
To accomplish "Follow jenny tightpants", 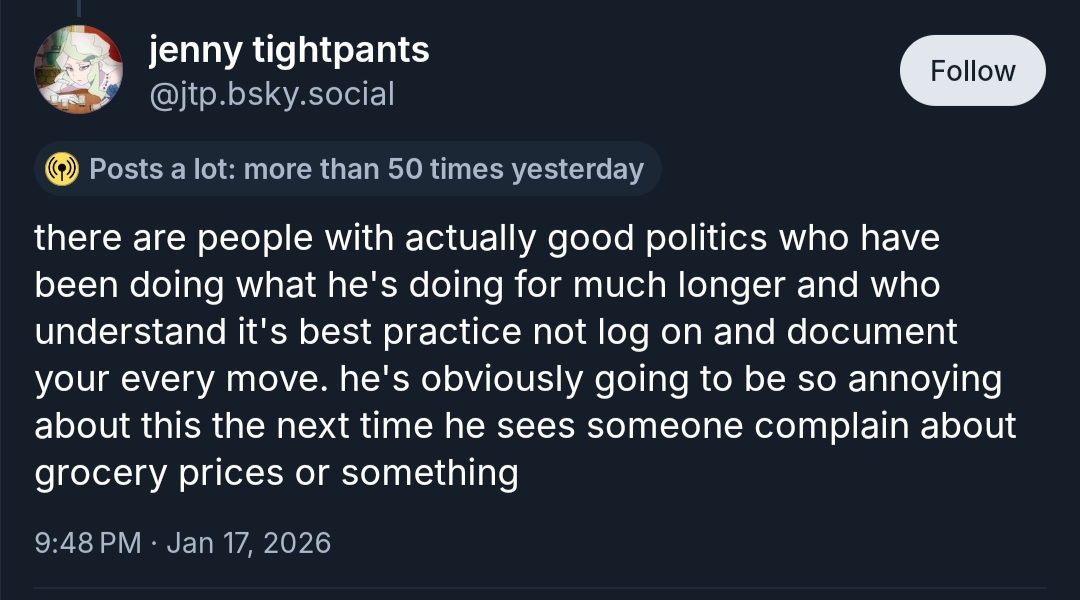I will pyautogui.click(x=972, y=71).
